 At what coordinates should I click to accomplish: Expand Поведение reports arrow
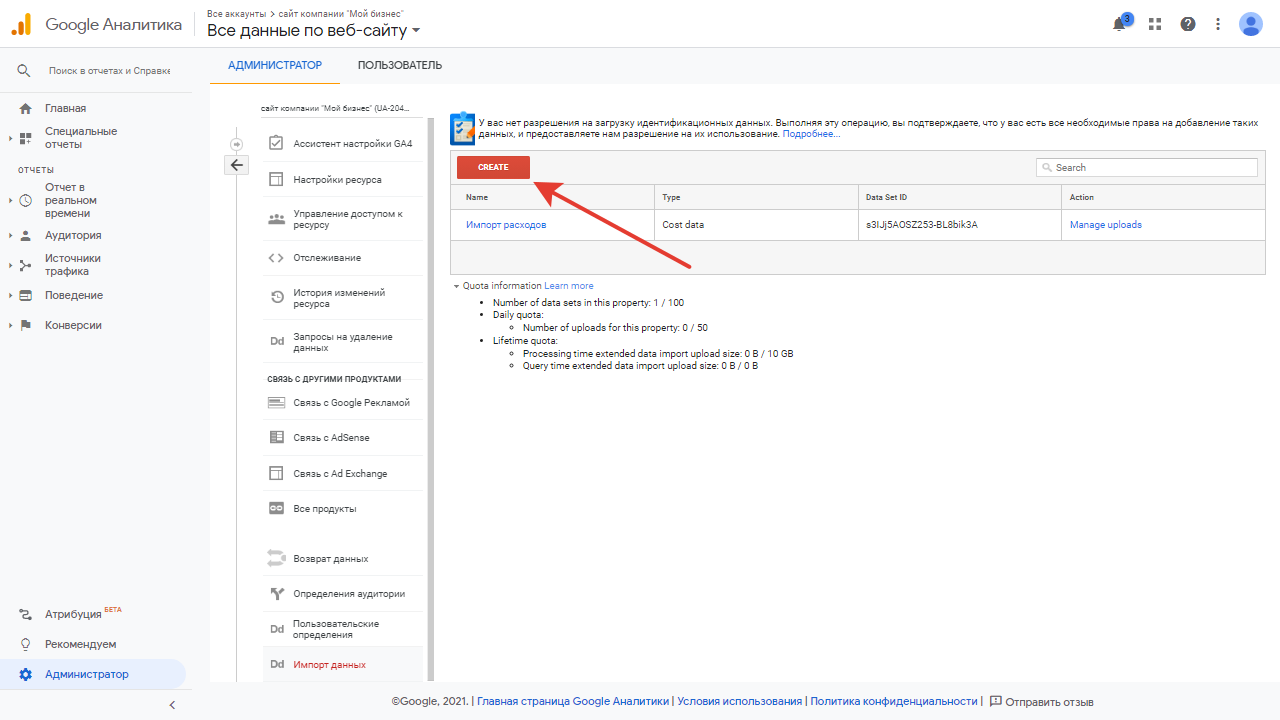point(10,296)
